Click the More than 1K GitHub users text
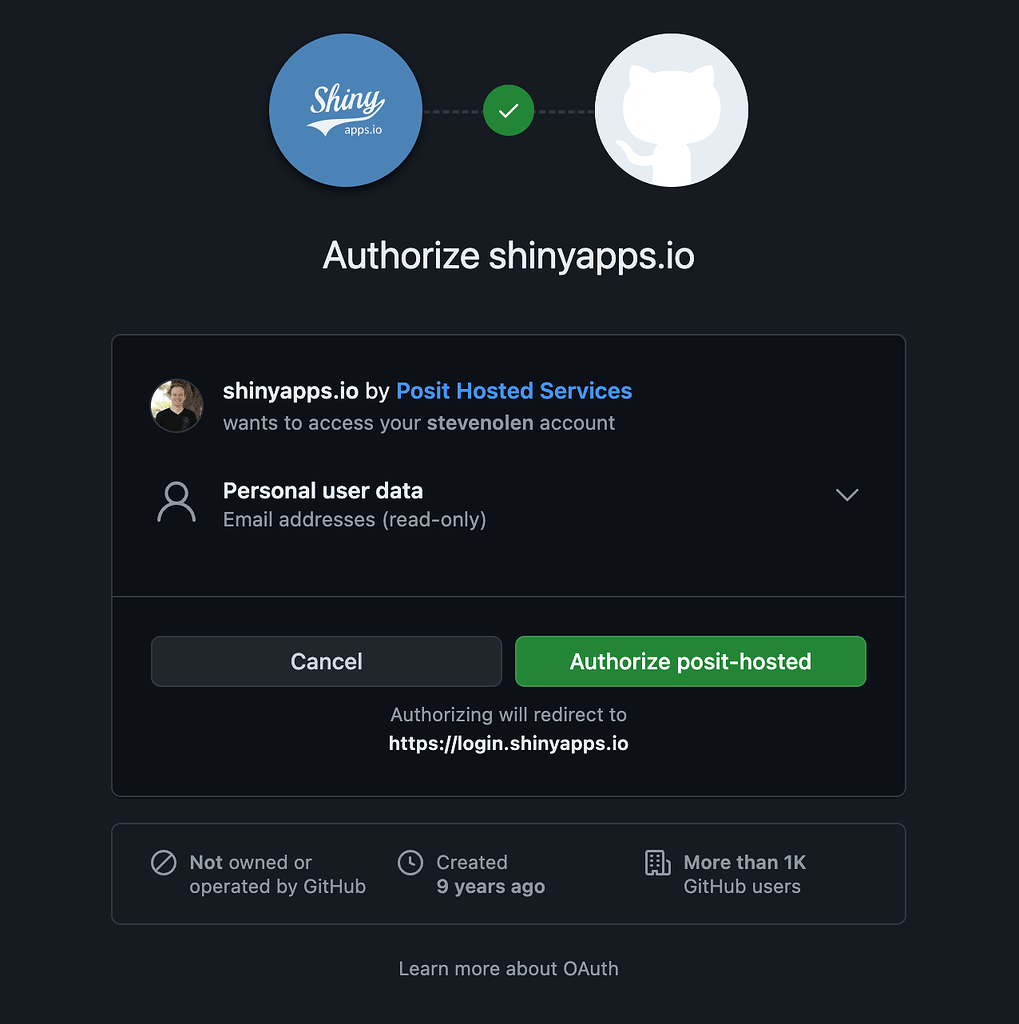The width and height of the screenshot is (1019, 1024). coord(745,874)
